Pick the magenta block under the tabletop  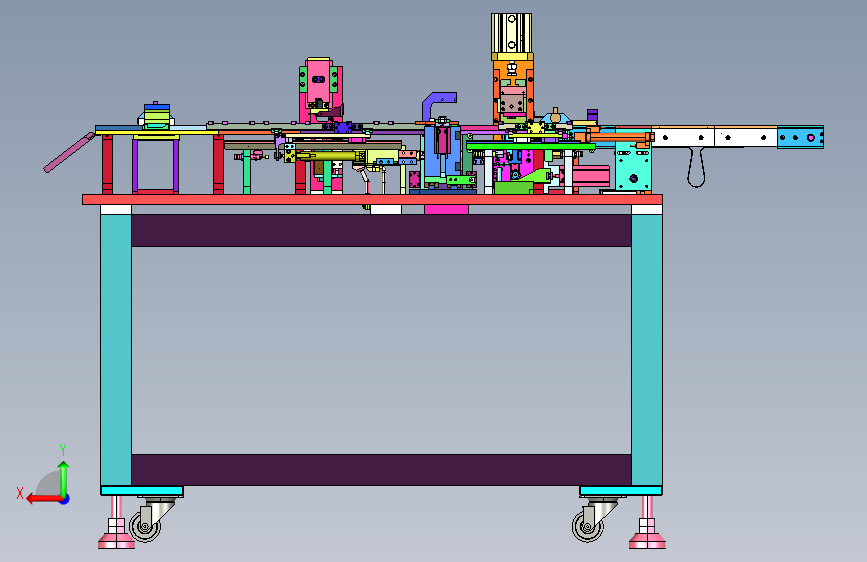[446, 209]
